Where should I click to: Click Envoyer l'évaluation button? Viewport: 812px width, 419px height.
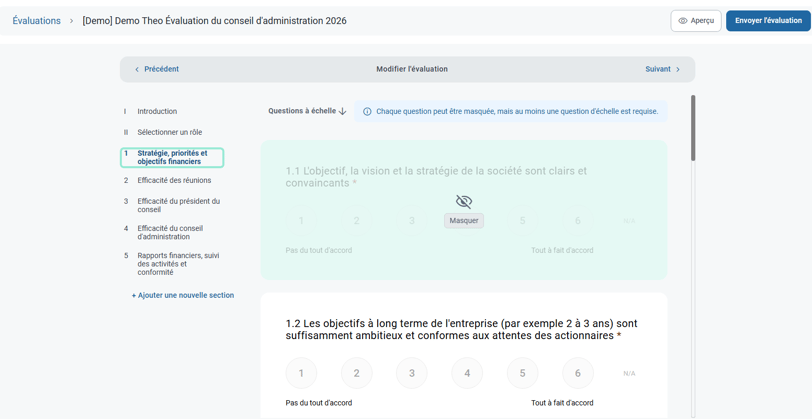[767, 21]
